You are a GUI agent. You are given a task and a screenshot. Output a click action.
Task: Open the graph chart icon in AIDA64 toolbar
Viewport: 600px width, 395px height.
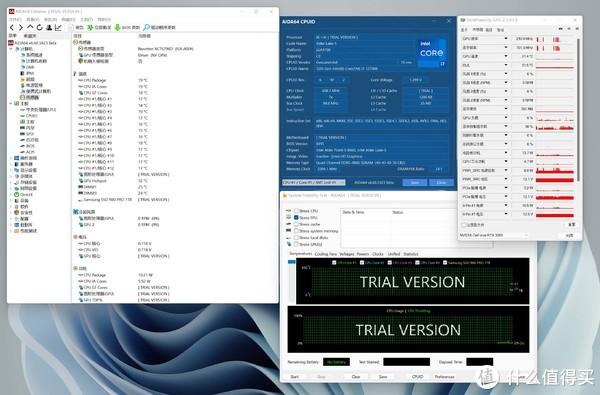[x=58, y=28]
